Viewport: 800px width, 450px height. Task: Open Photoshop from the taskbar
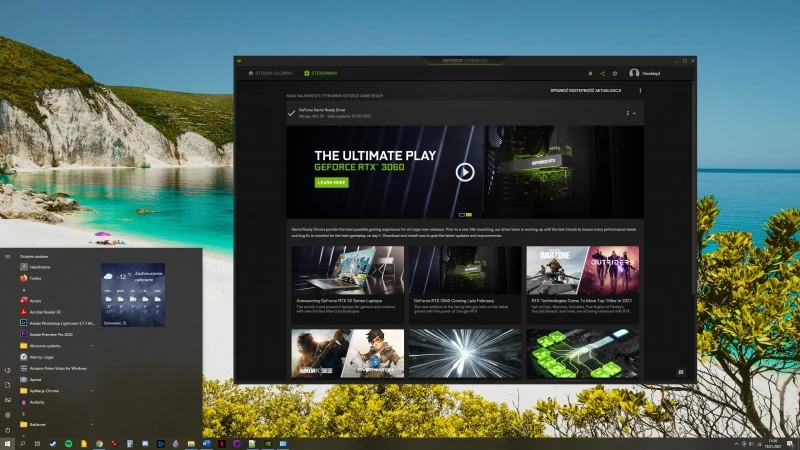(160, 444)
